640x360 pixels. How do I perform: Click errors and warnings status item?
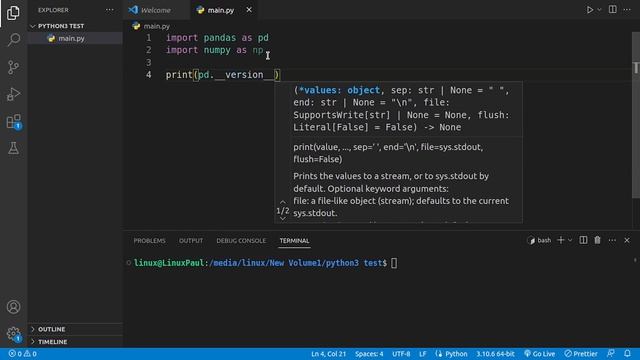[22, 354]
